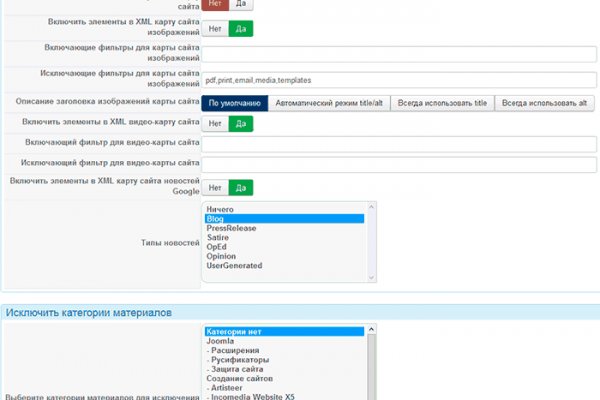Choose Автоматический режим title/alt option

(329, 102)
